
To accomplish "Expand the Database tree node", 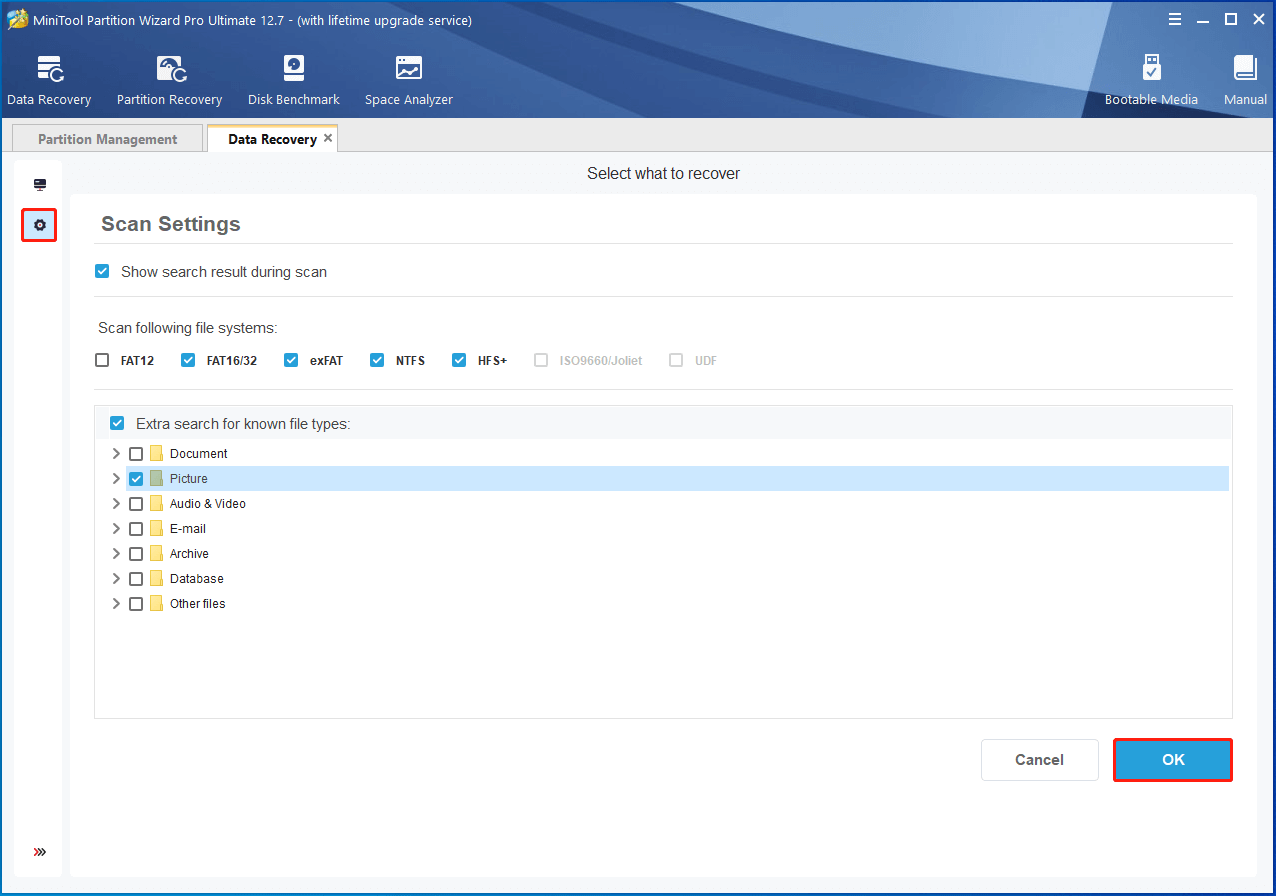I will click(116, 578).
